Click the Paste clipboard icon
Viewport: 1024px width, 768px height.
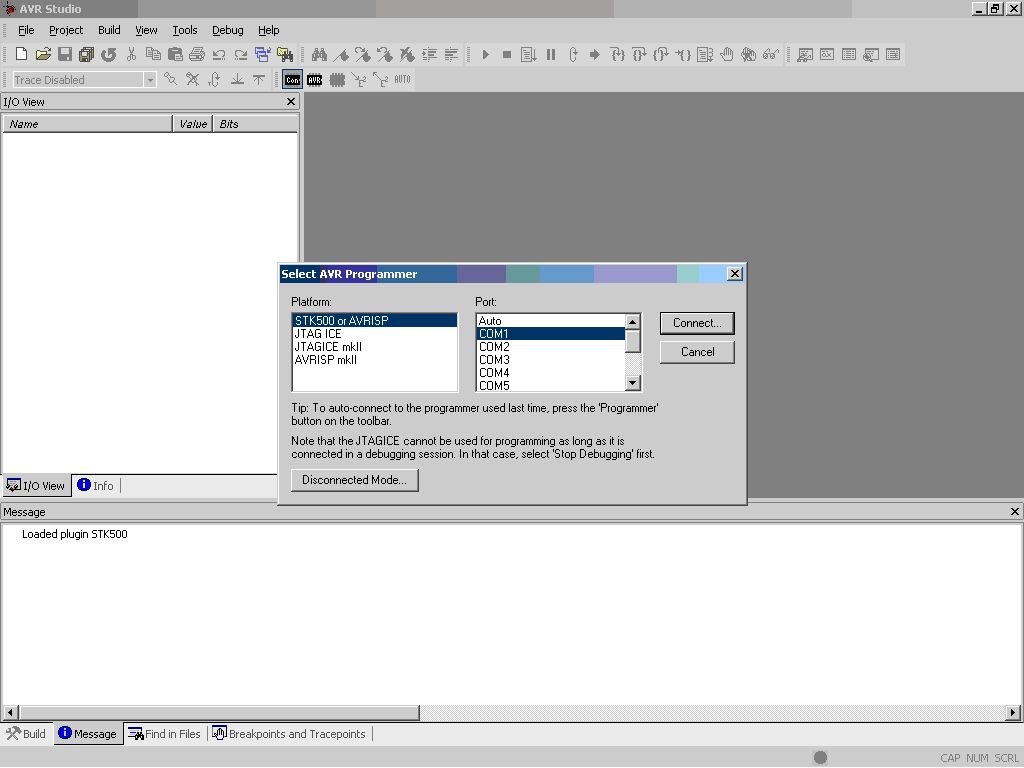pyautogui.click(x=175, y=54)
